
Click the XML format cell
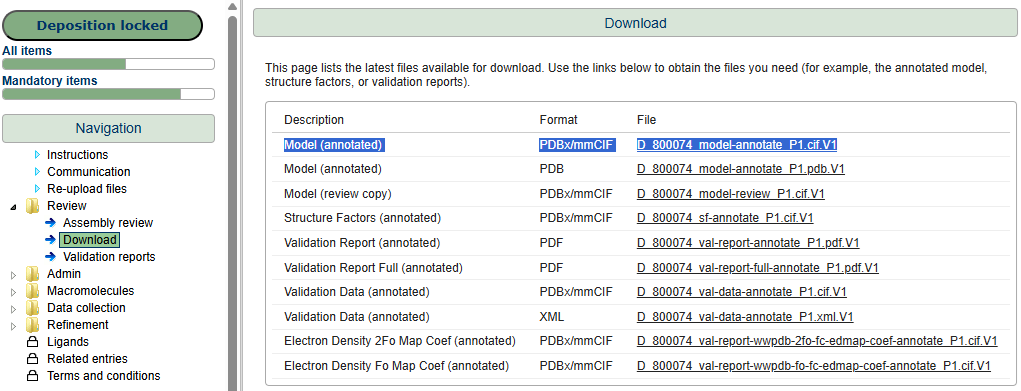tap(552, 317)
